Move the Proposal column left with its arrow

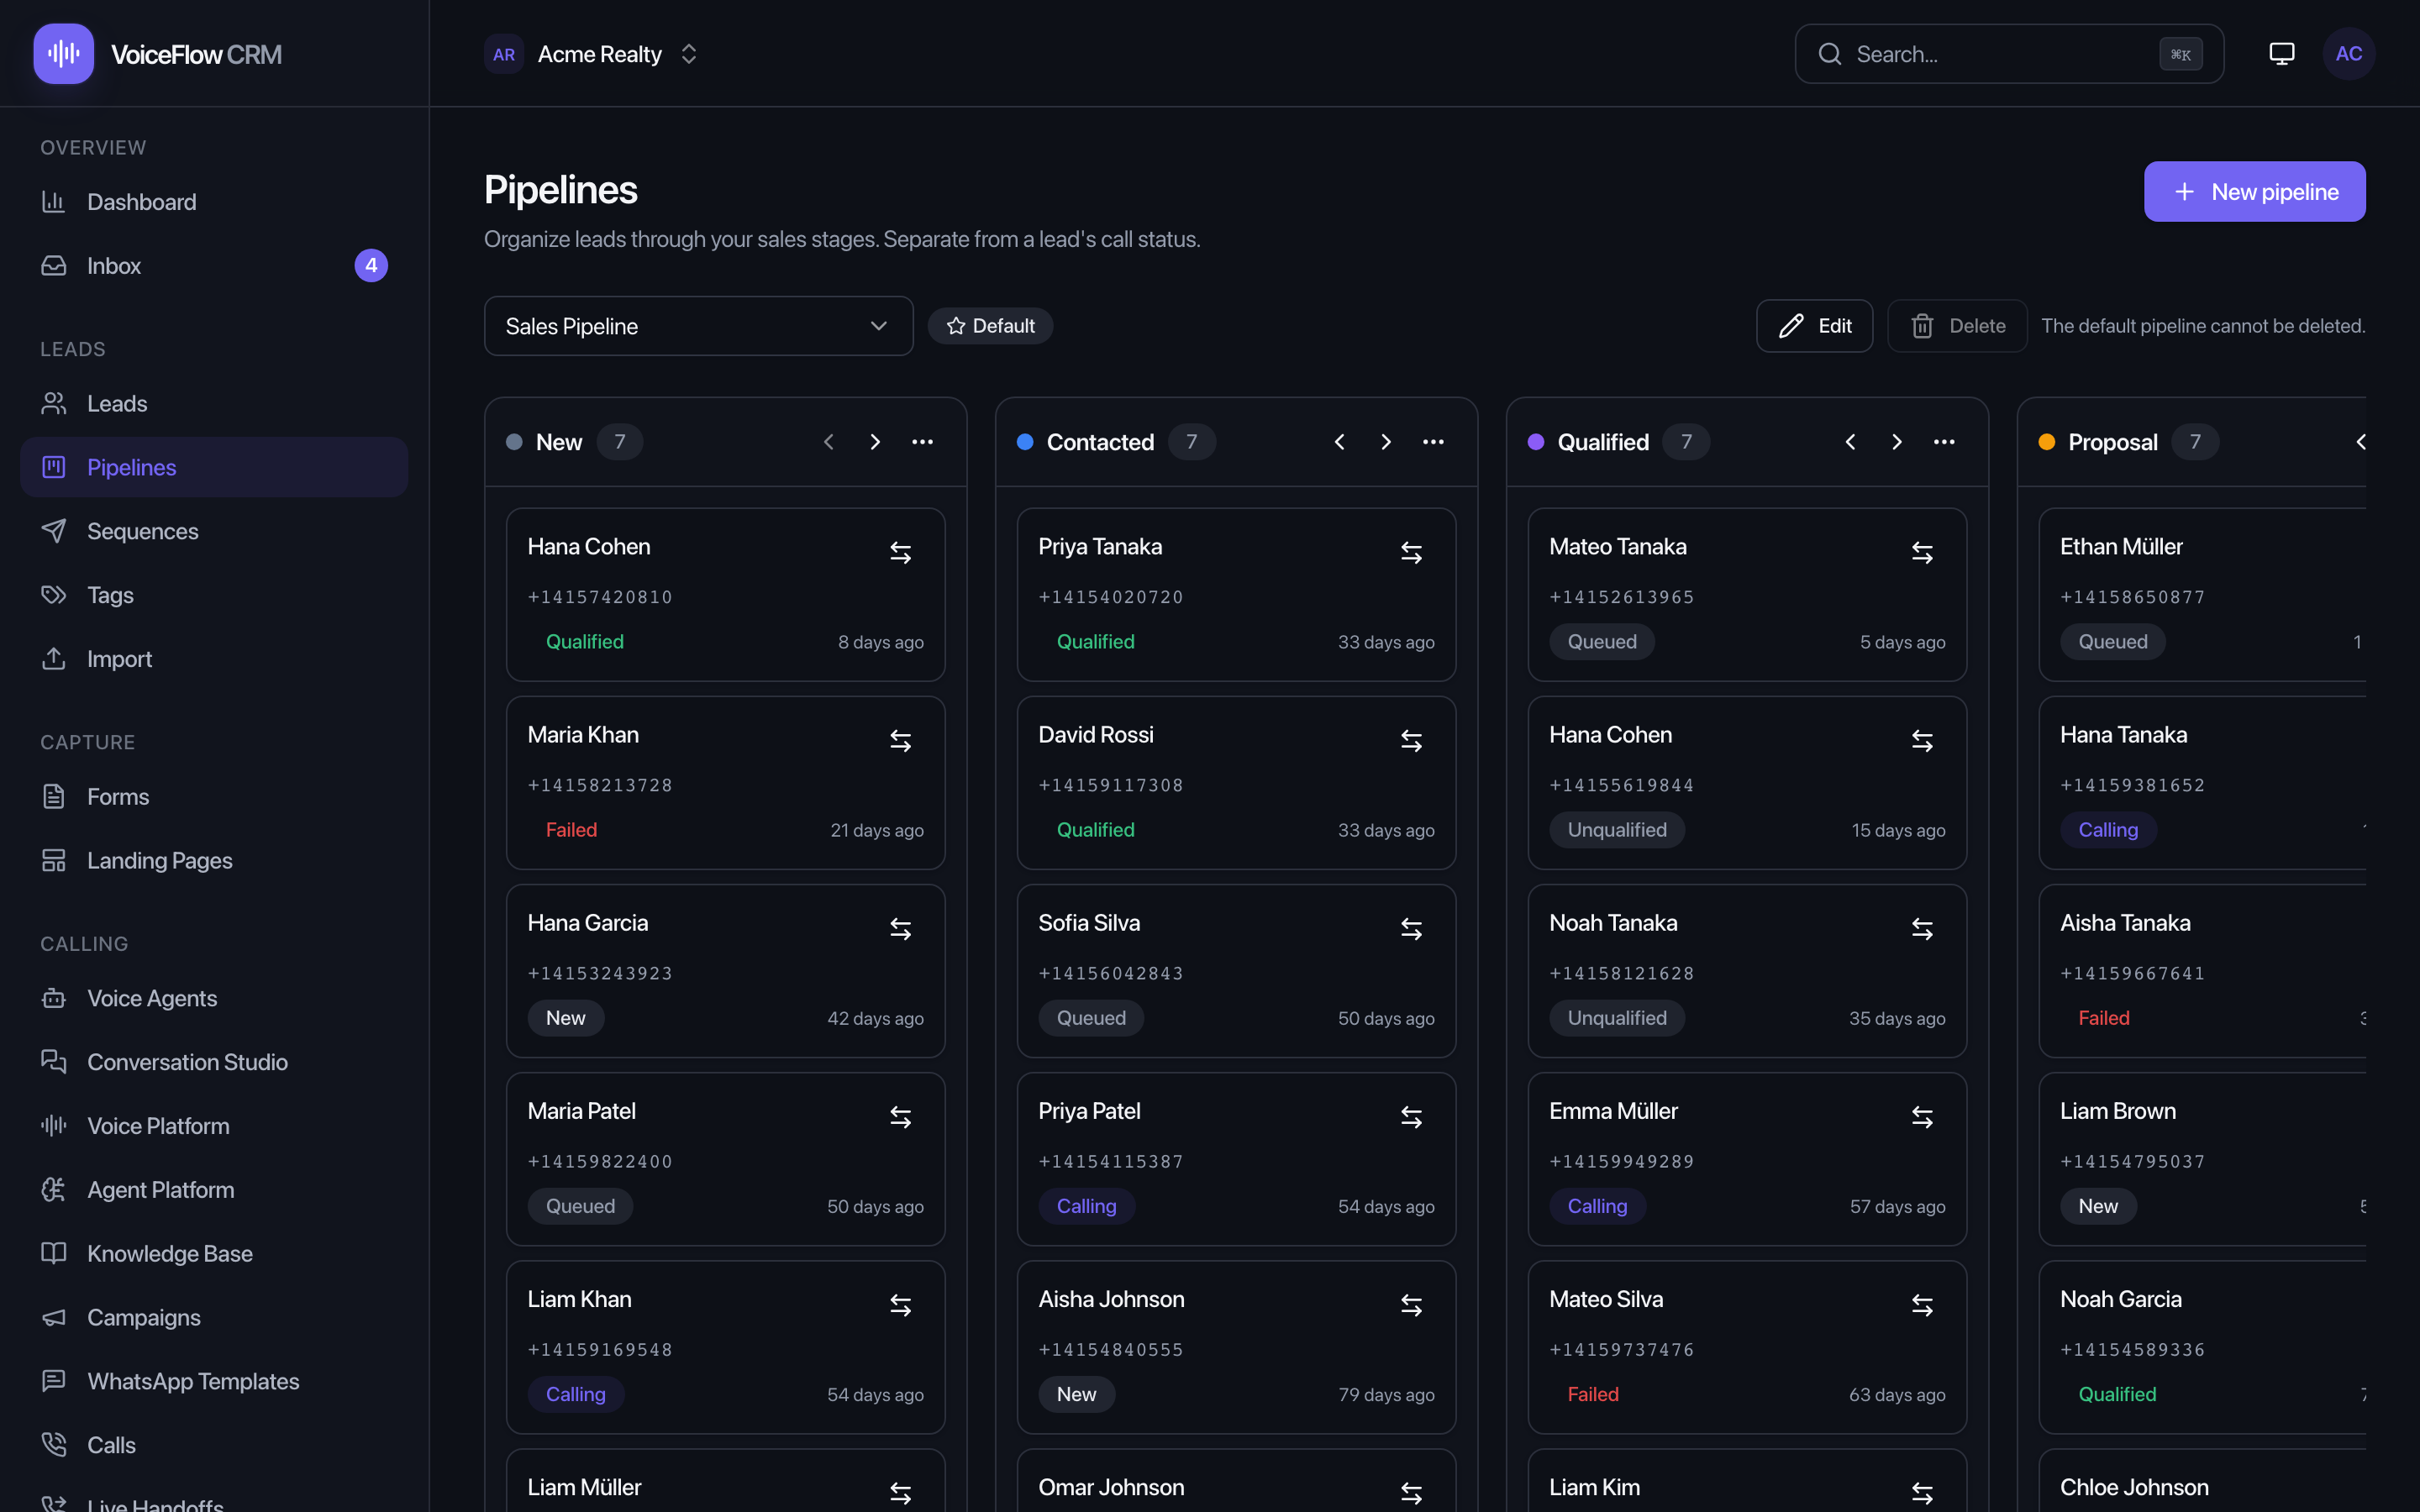pos(2360,442)
